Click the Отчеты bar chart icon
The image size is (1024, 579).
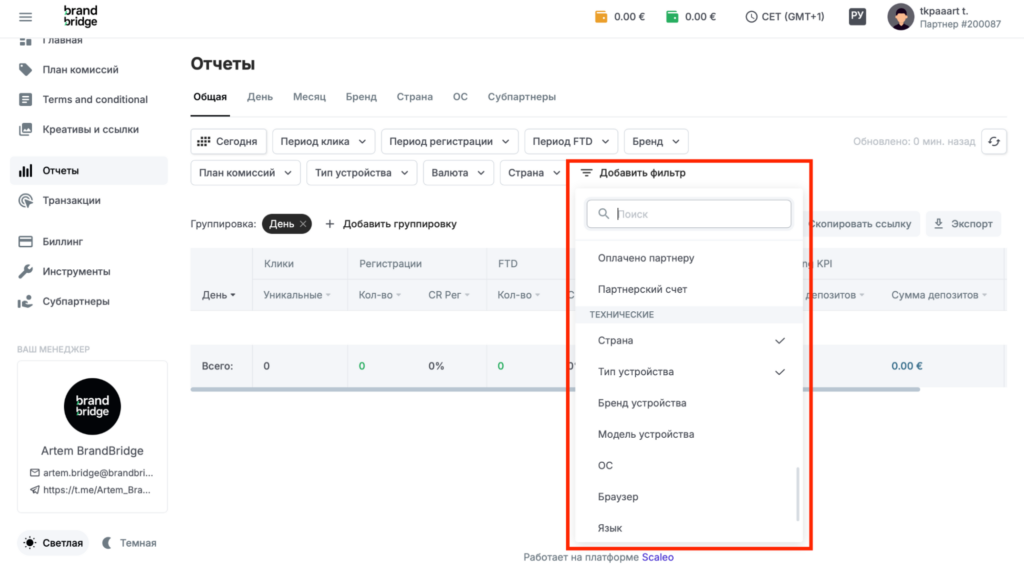pos(25,170)
